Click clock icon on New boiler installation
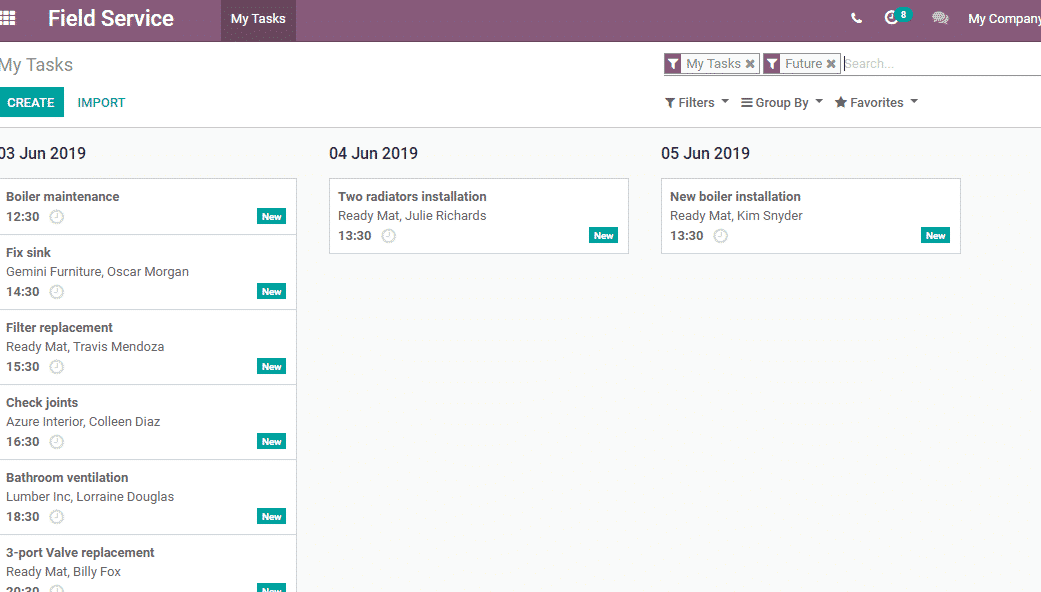Viewport: 1041px width, 592px height. (x=721, y=236)
